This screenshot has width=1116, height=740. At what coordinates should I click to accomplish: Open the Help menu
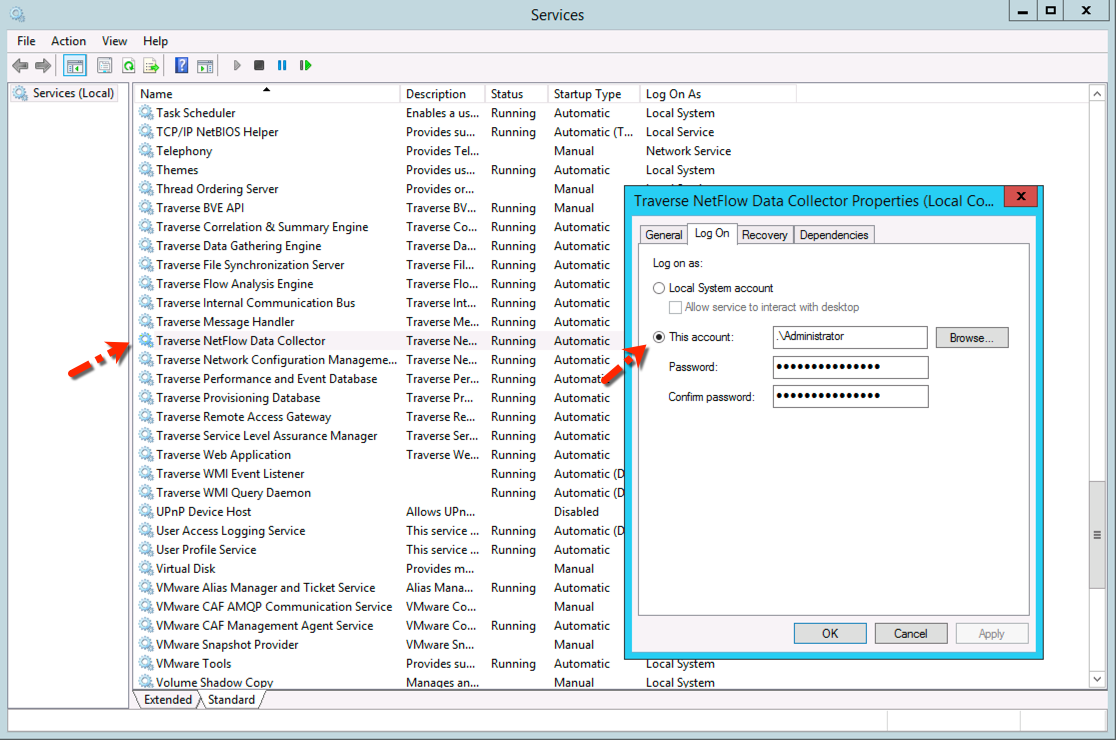[155, 41]
